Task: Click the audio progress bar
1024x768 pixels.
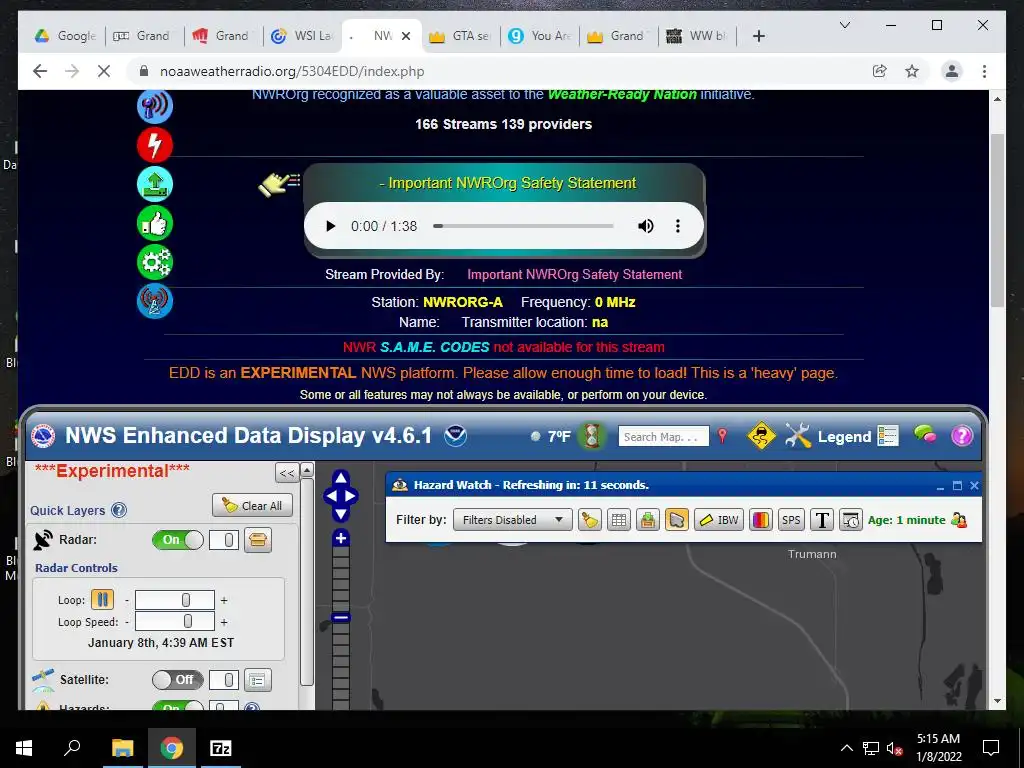Action: click(x=523, y=226)
